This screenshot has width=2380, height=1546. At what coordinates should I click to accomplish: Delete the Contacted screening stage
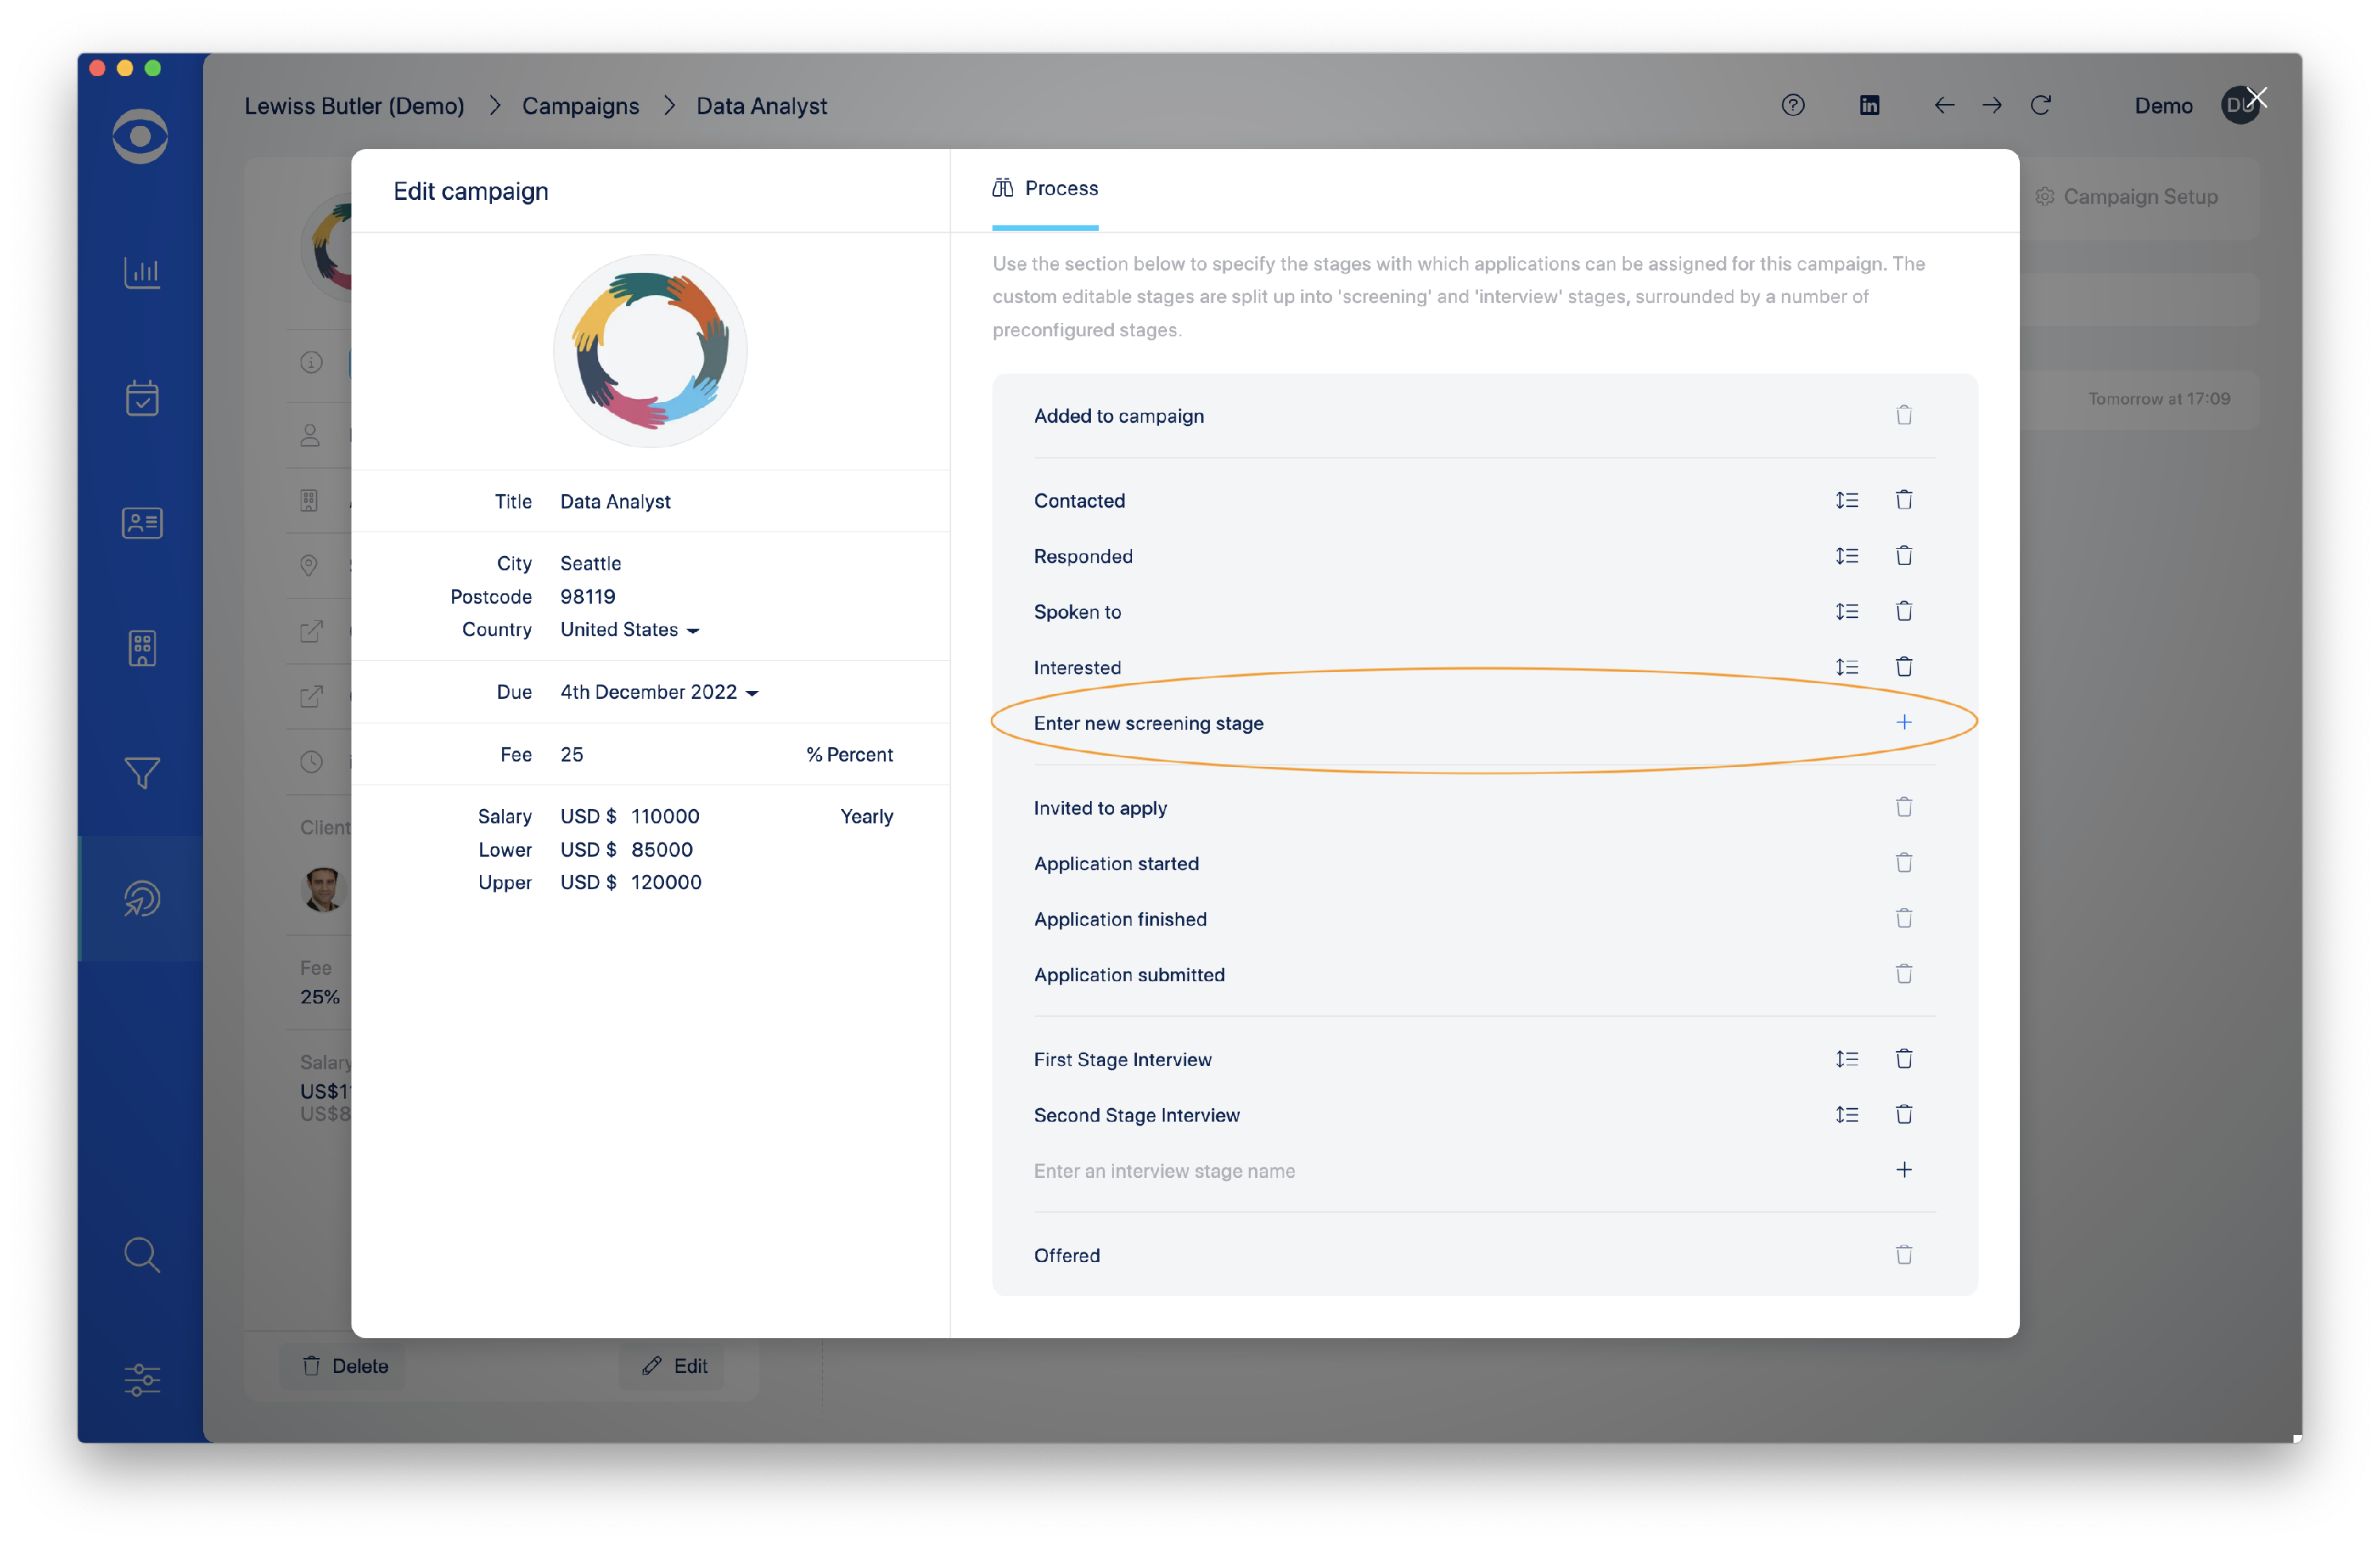1903,500
